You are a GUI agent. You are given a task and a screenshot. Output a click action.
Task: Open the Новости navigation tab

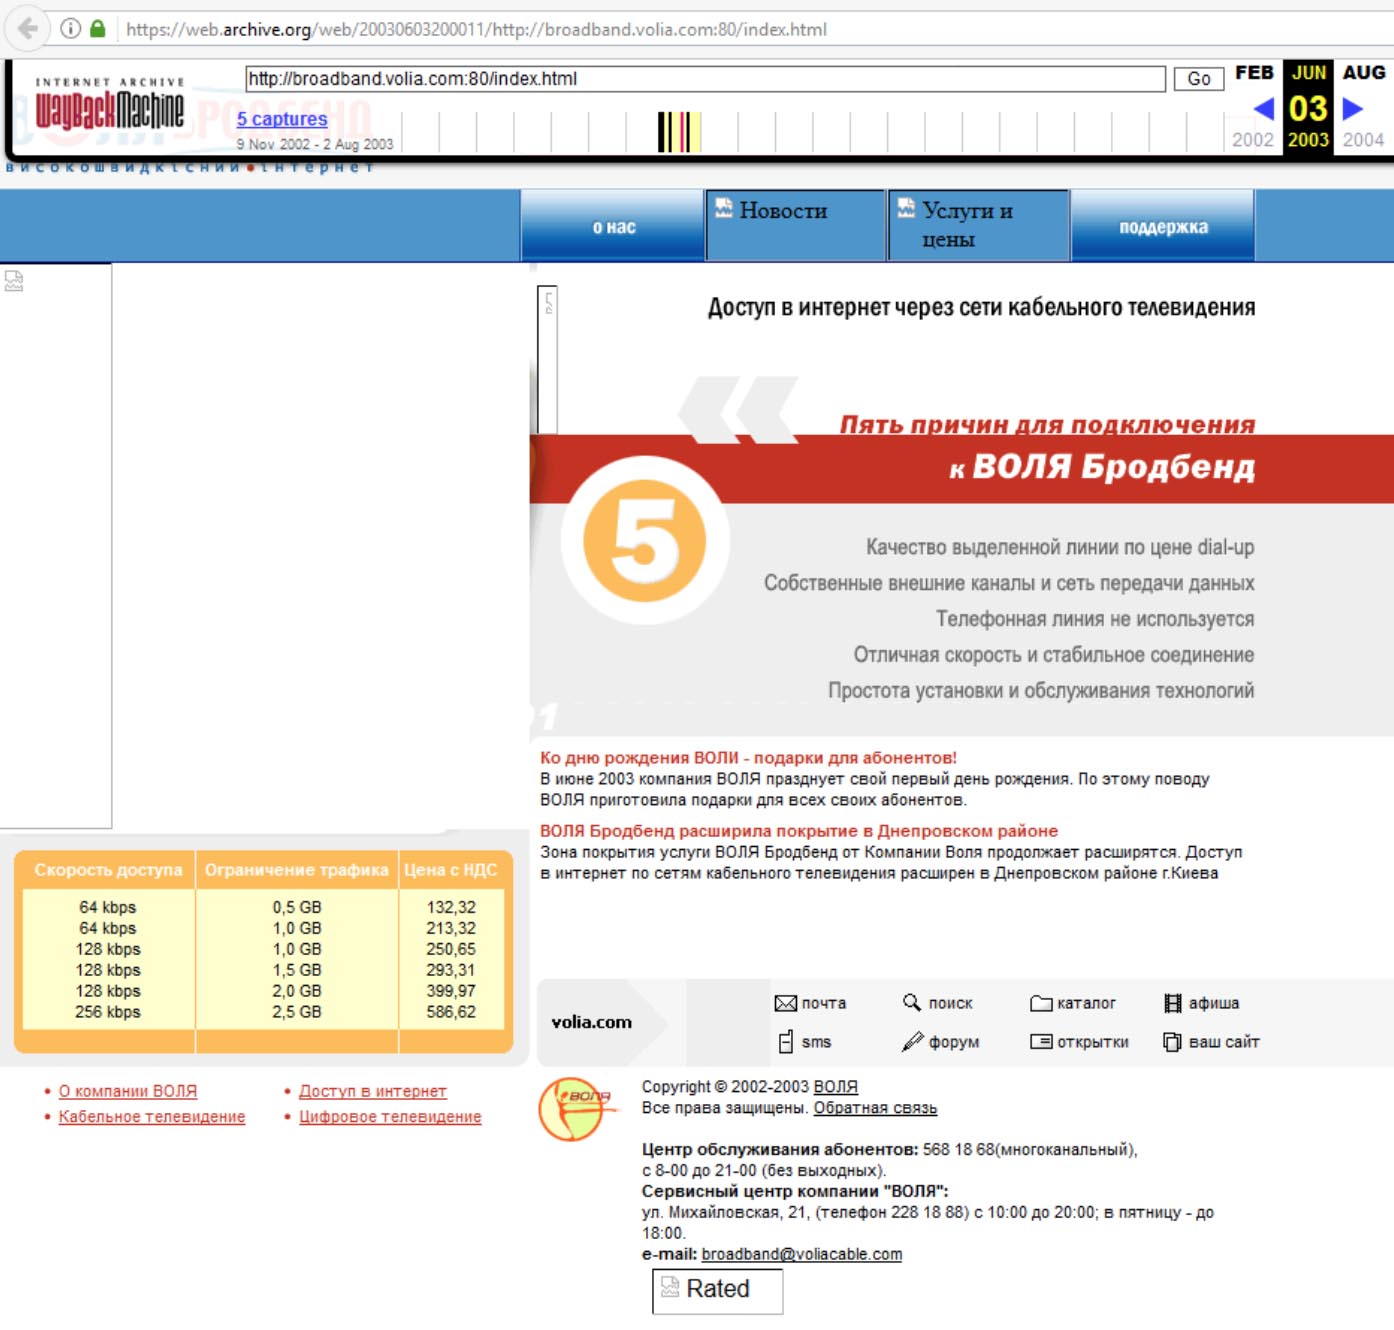point(796,225)
